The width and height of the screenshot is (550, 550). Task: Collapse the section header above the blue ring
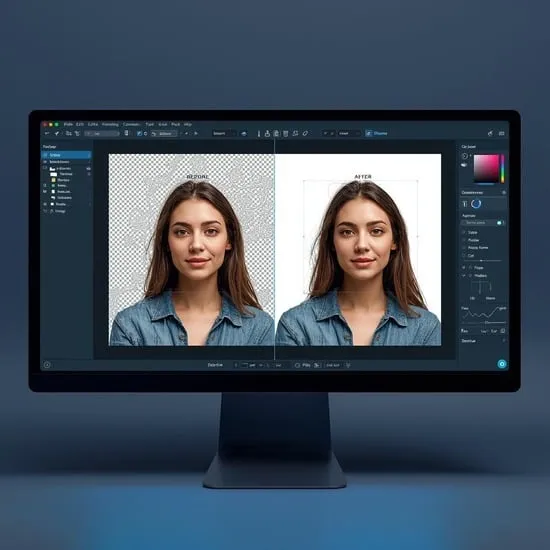tap(484, 193)
